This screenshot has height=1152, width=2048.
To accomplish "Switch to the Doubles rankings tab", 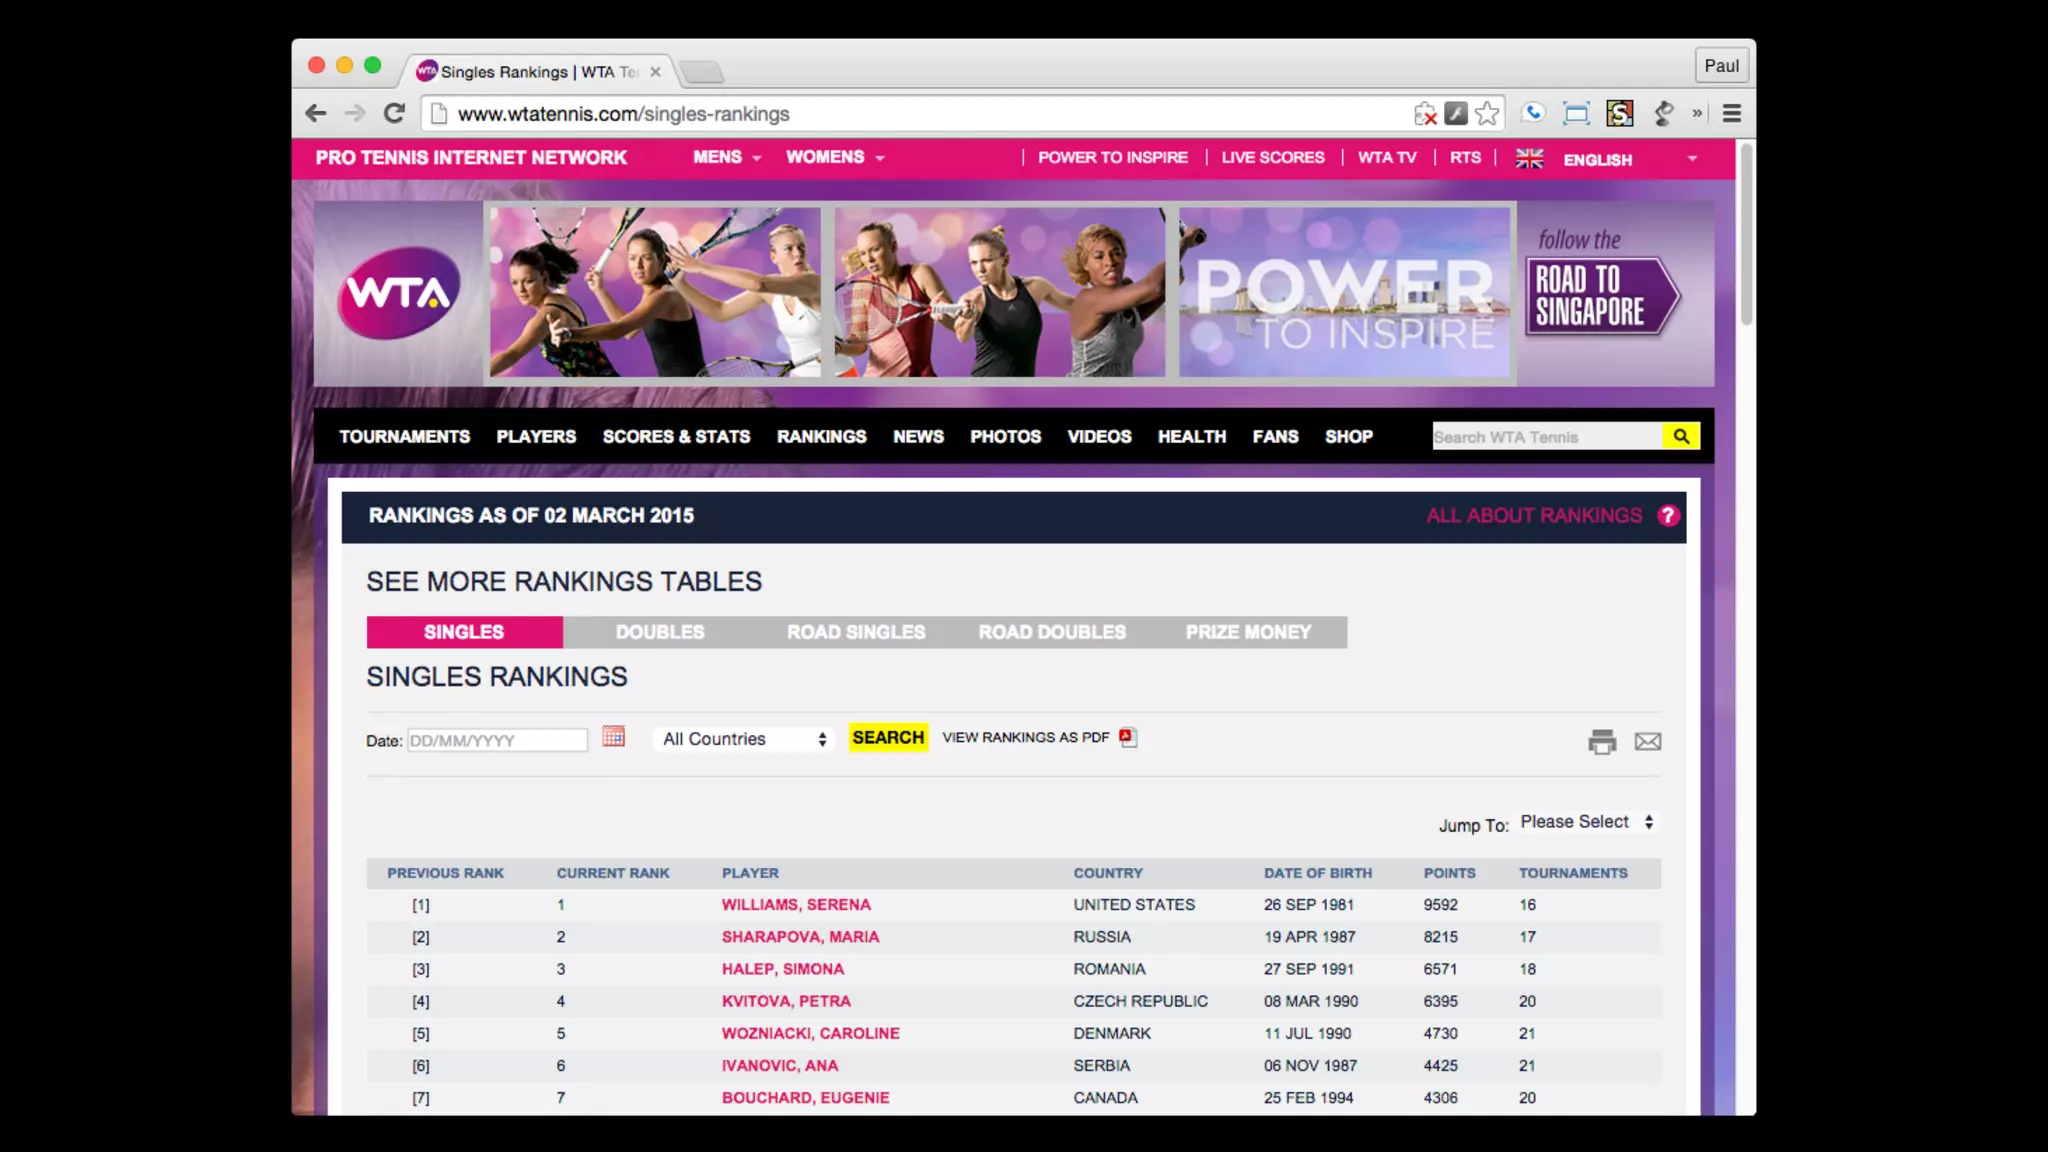I will pyautogui.click(x=660, y=632).
